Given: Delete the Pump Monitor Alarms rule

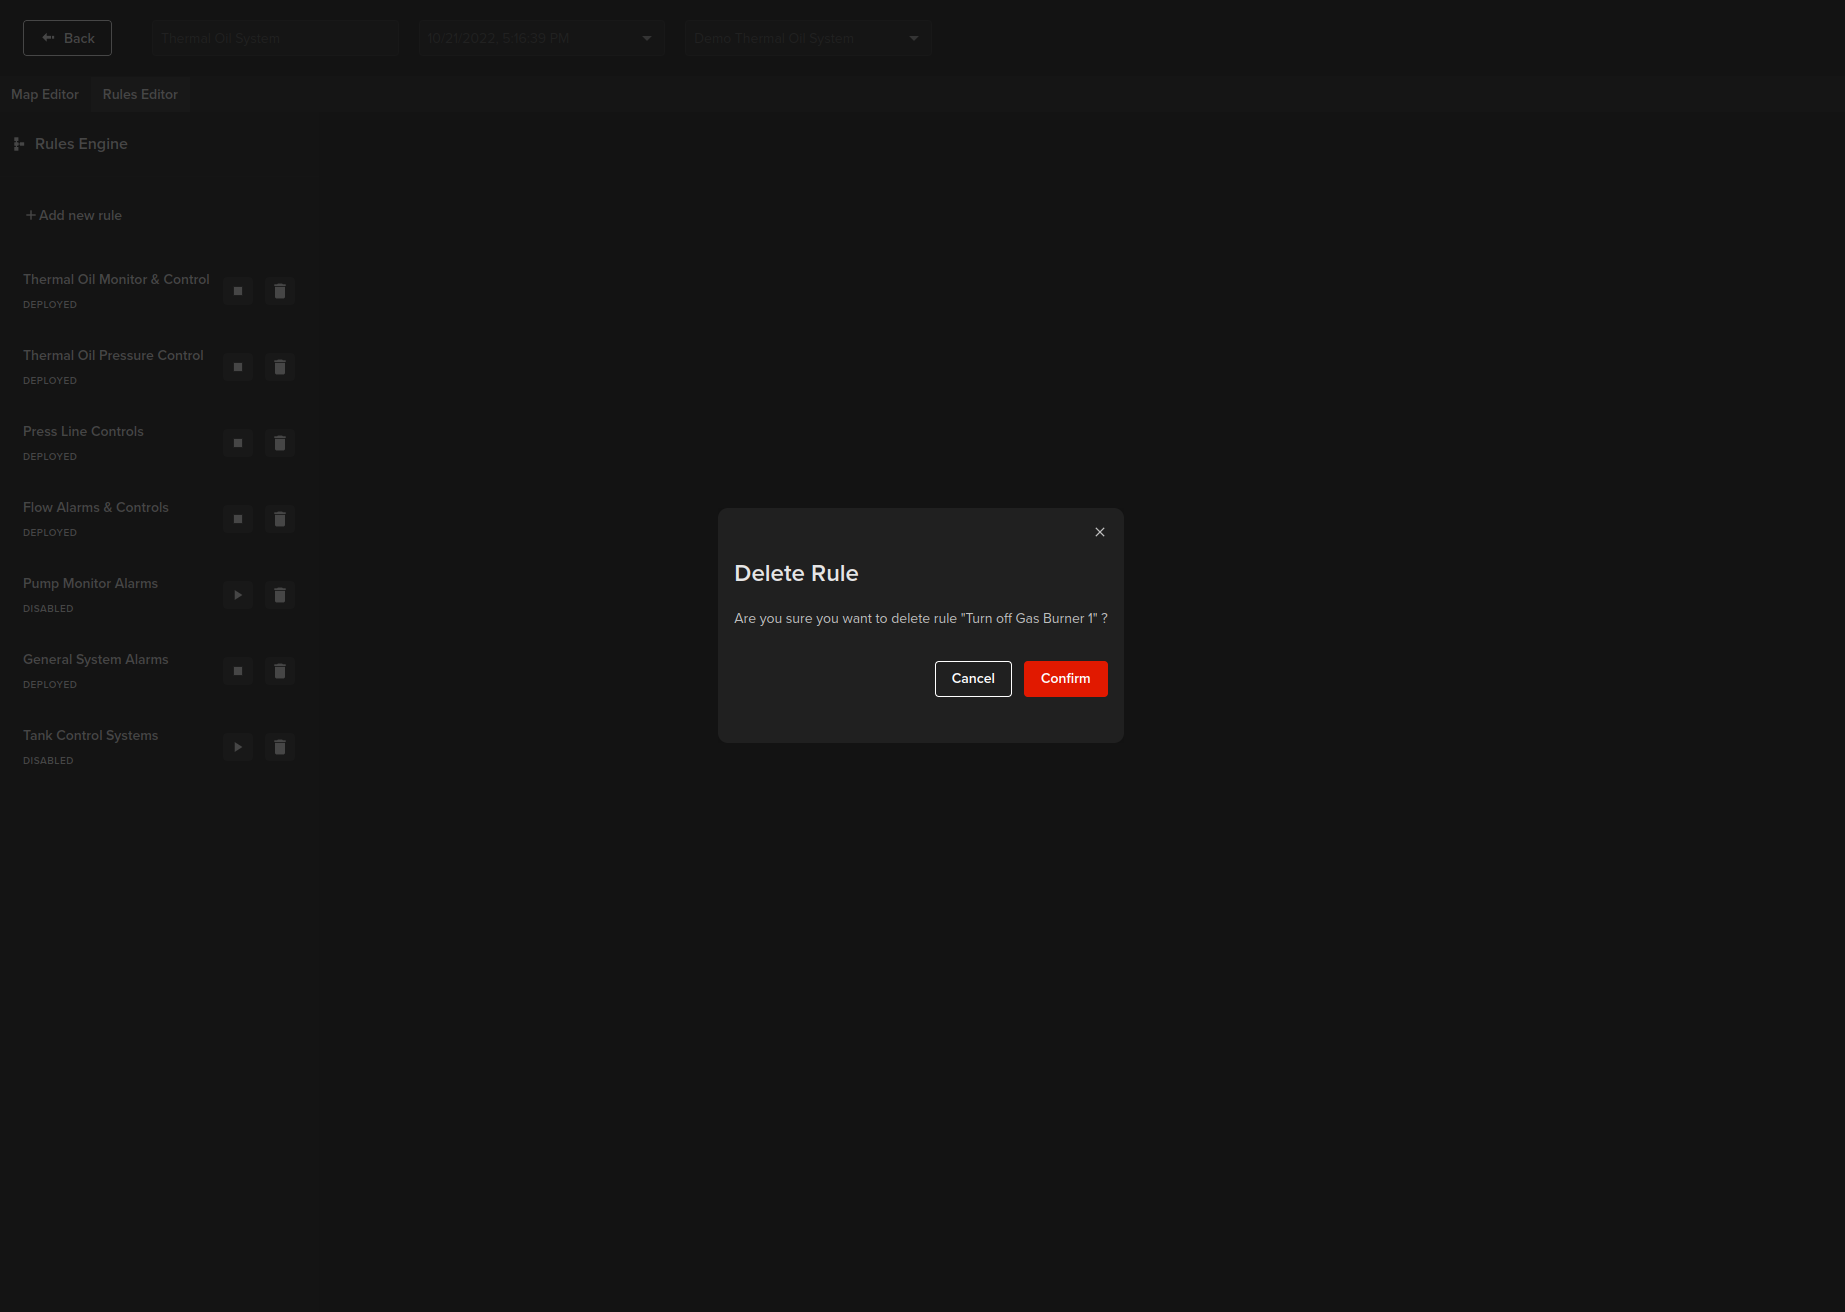Looking at the screenshot, I should (x=280, y=595).
